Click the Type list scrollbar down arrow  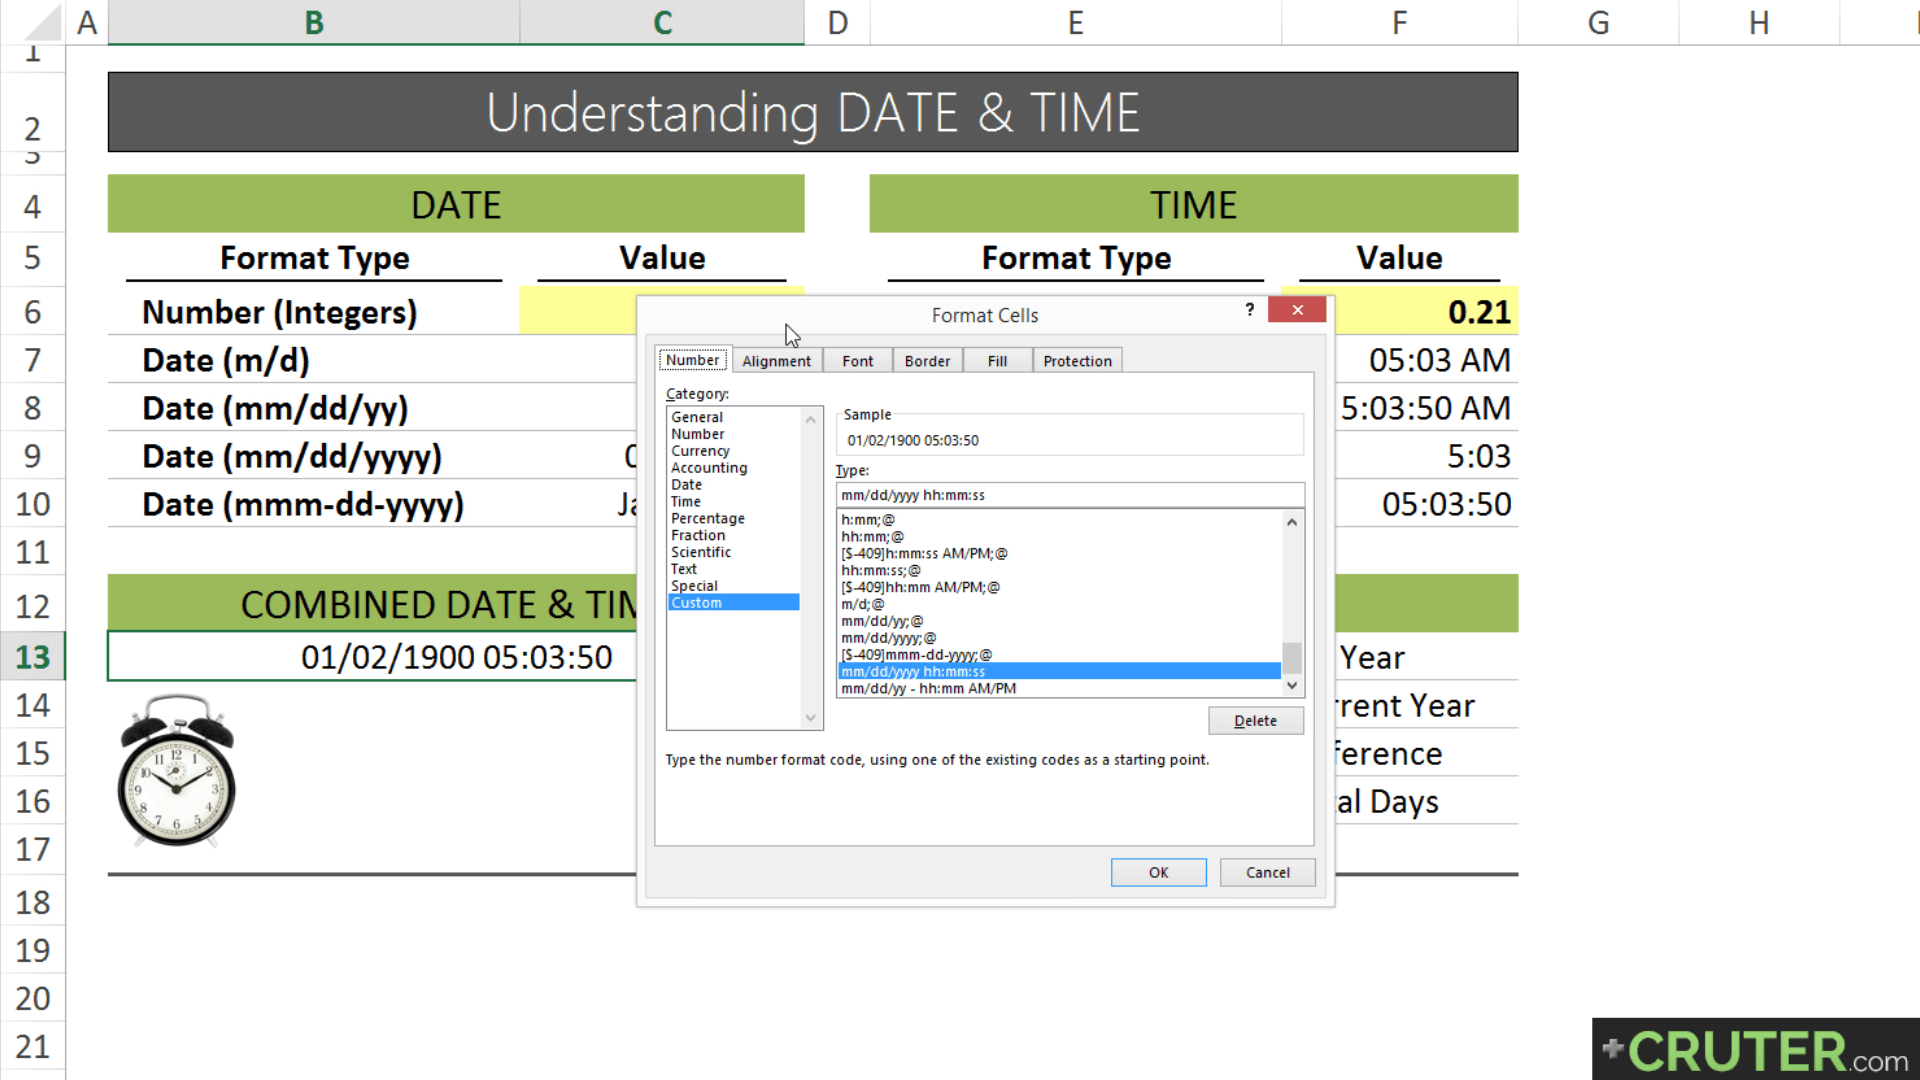coord(1291,686)
